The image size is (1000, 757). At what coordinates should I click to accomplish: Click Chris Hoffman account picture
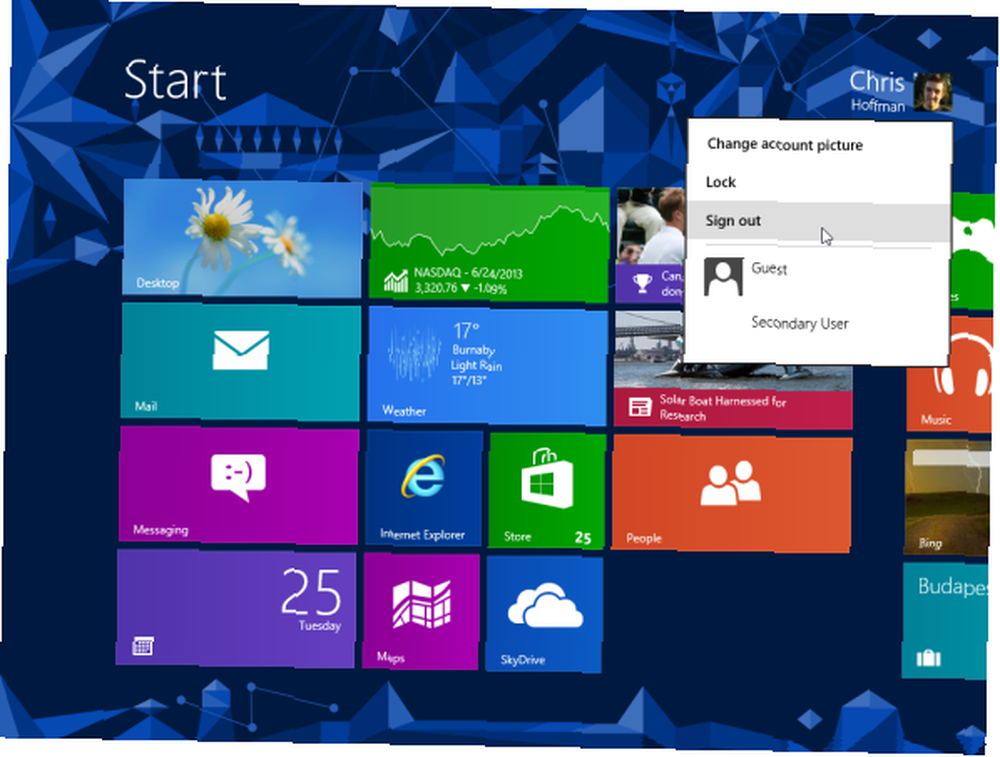tap(932, 92)
